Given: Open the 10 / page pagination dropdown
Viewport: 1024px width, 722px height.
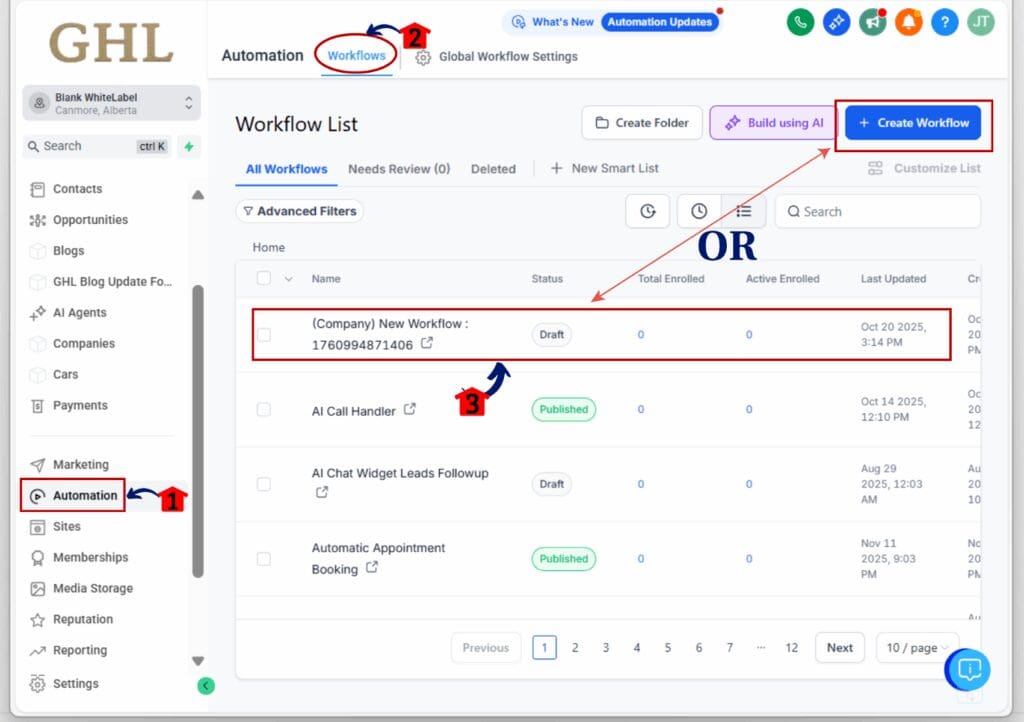Looking at the screenshot, I should tap(916, 647).
